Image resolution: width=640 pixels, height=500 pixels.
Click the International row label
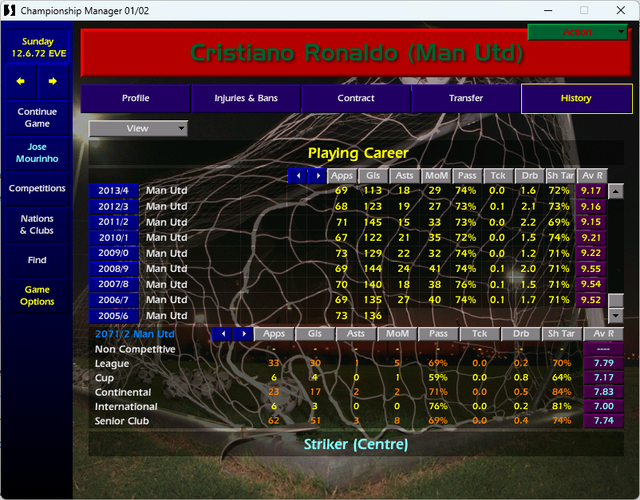pyautogui.click(x=126, y=407)
